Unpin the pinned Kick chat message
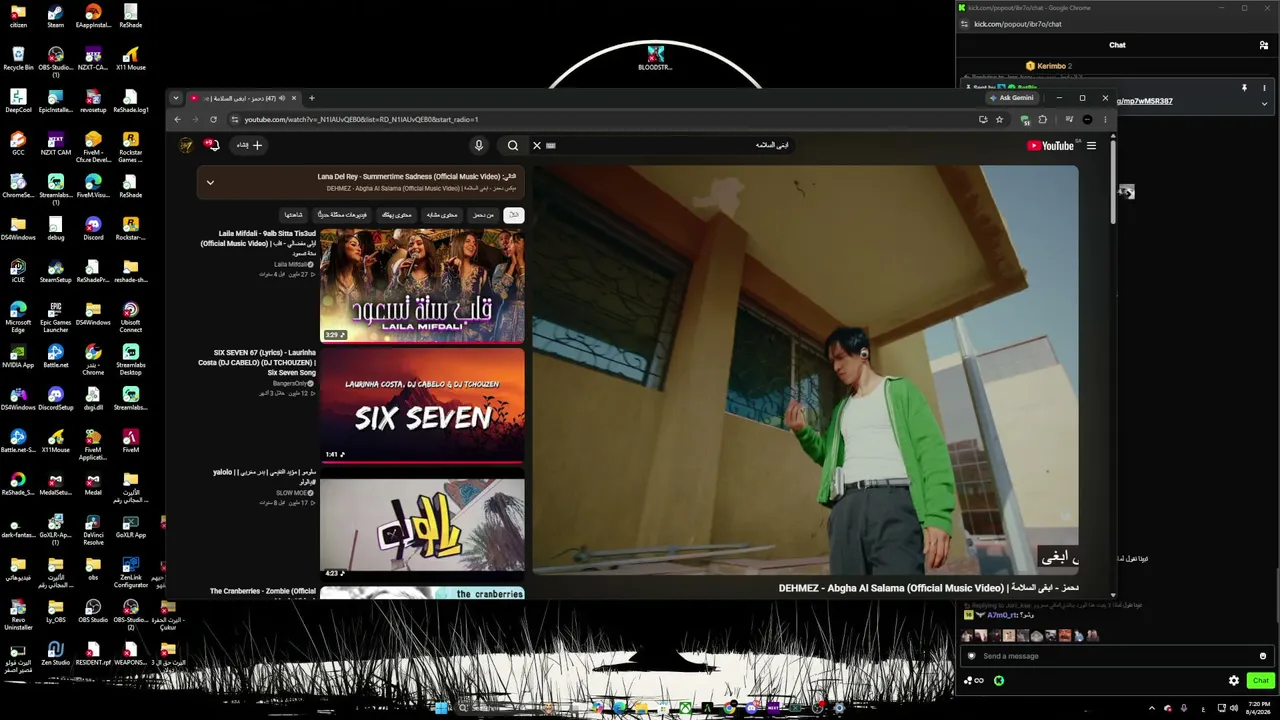 [1245, 88]
